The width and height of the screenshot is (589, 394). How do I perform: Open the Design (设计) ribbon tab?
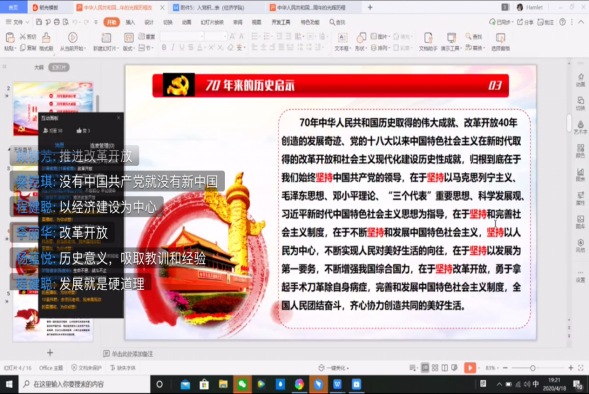[149, 22]
